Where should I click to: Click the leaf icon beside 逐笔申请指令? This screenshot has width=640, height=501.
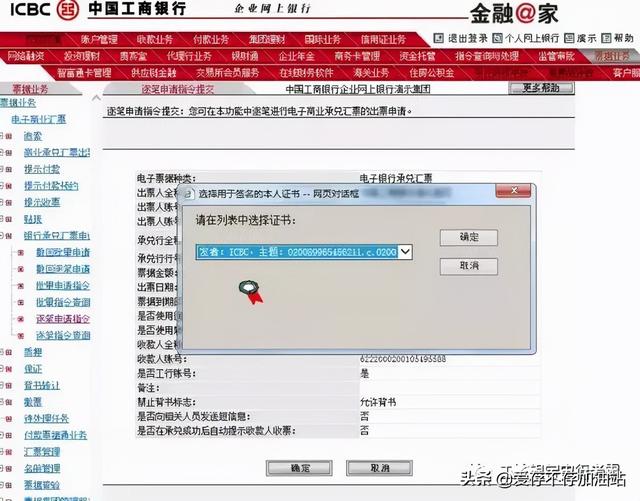pos(20,319)
